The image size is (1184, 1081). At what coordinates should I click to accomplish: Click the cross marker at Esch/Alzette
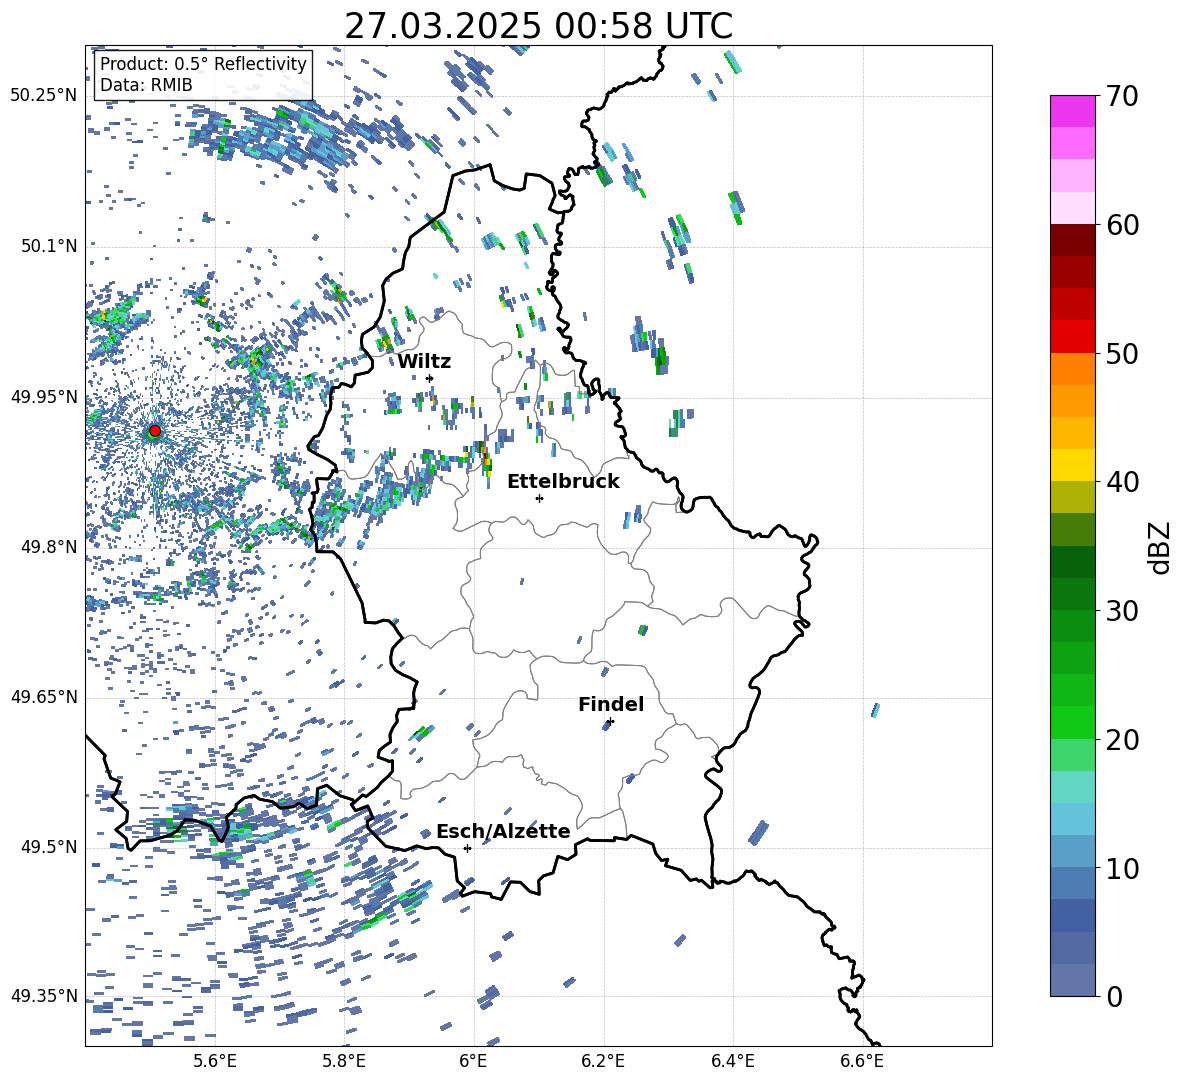click(x=467, y=848)
